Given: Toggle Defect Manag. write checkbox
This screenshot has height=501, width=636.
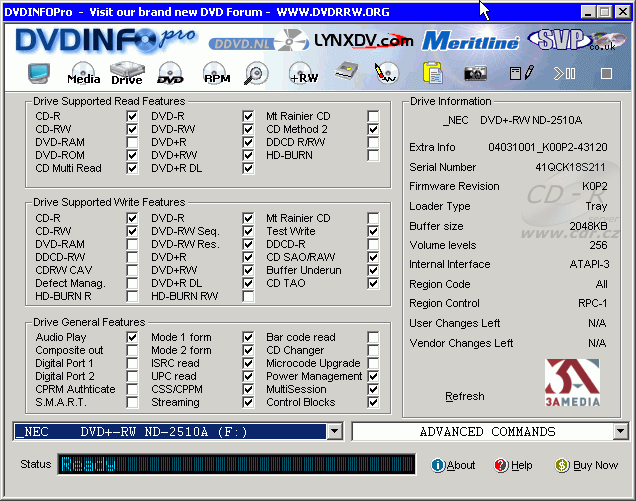Looking at the screenshot, I should (x=132, y=283).
